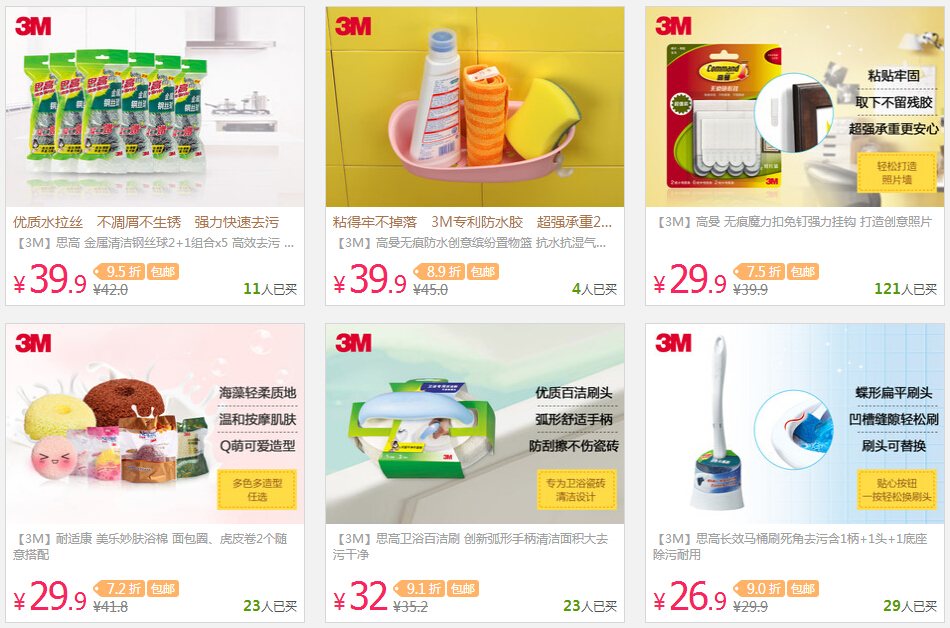Screen dimensions: 950x628
Task: Click the 3M logo on steel wool item
Action: coord(33,26)
